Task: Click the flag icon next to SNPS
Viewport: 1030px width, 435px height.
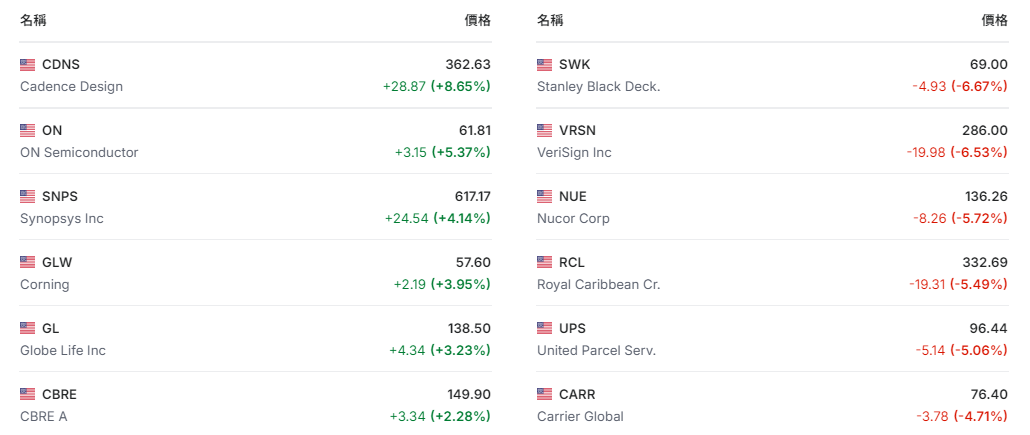Action: coord(27,197)
